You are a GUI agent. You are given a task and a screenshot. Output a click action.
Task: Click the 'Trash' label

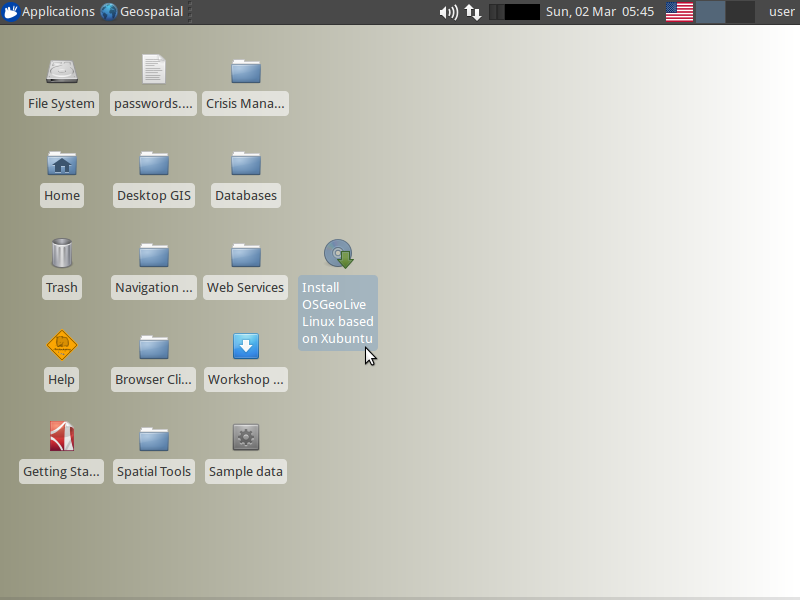pos(62,287)
